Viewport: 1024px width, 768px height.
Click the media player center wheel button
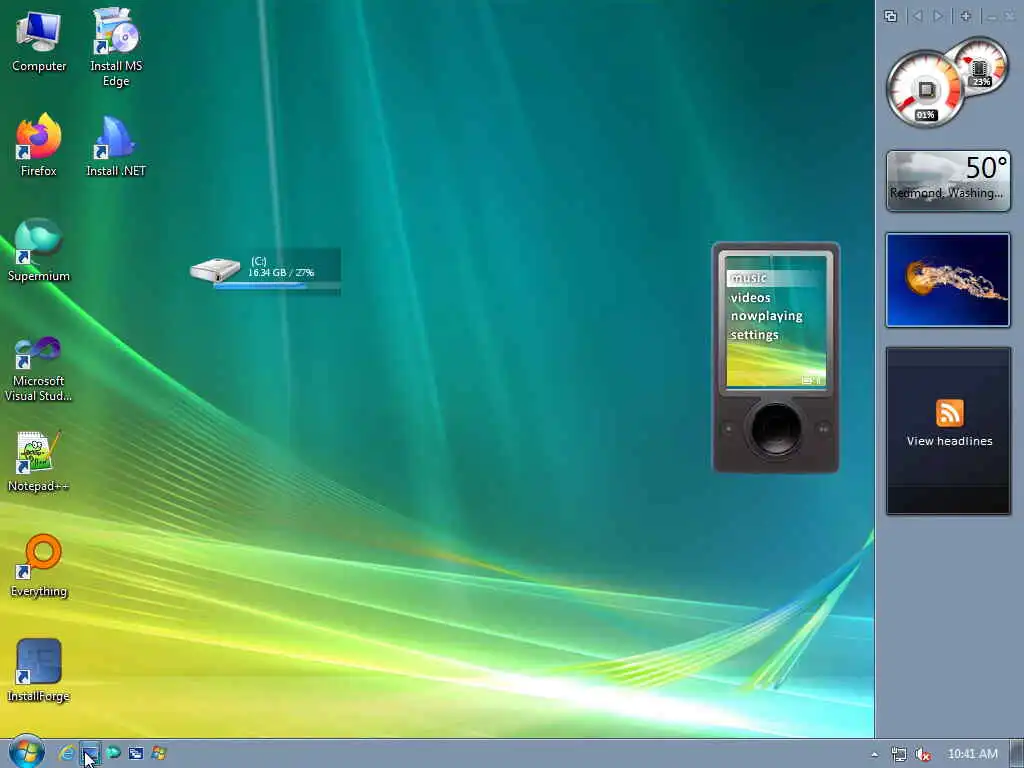point(776,429)
